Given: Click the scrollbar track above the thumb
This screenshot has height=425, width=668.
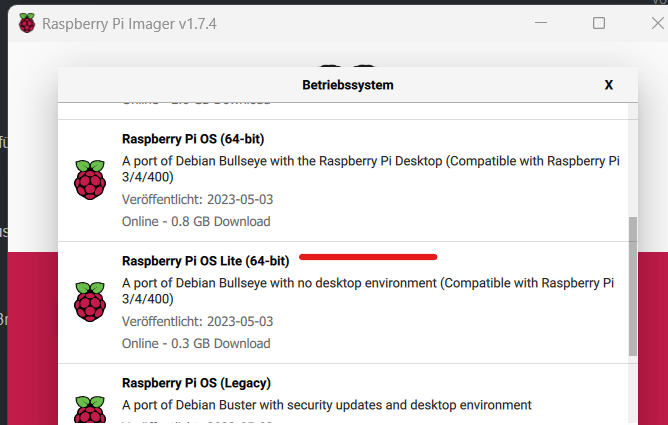Looking at the screenshot, I should tap(632, 160).
